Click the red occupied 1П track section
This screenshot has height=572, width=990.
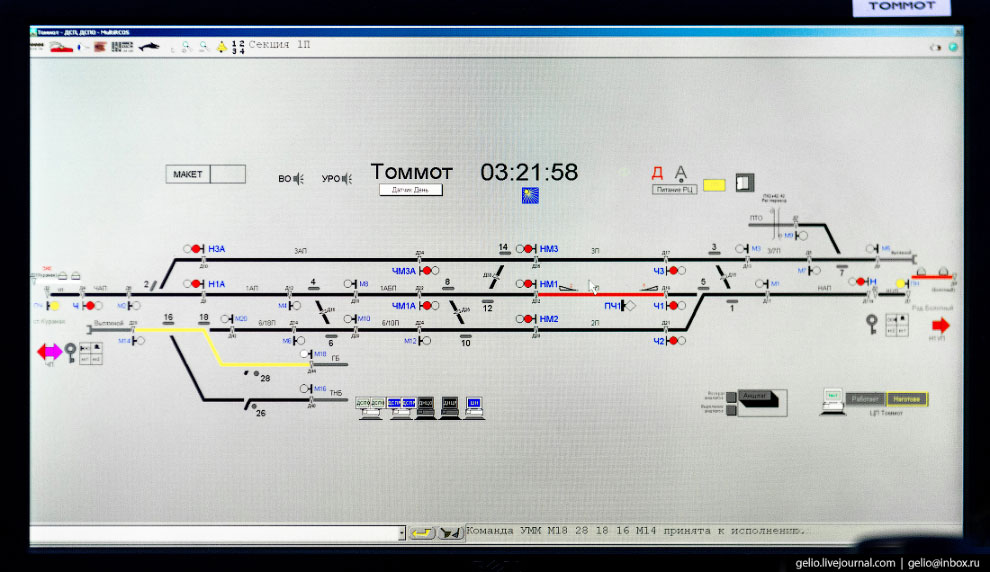601,294
